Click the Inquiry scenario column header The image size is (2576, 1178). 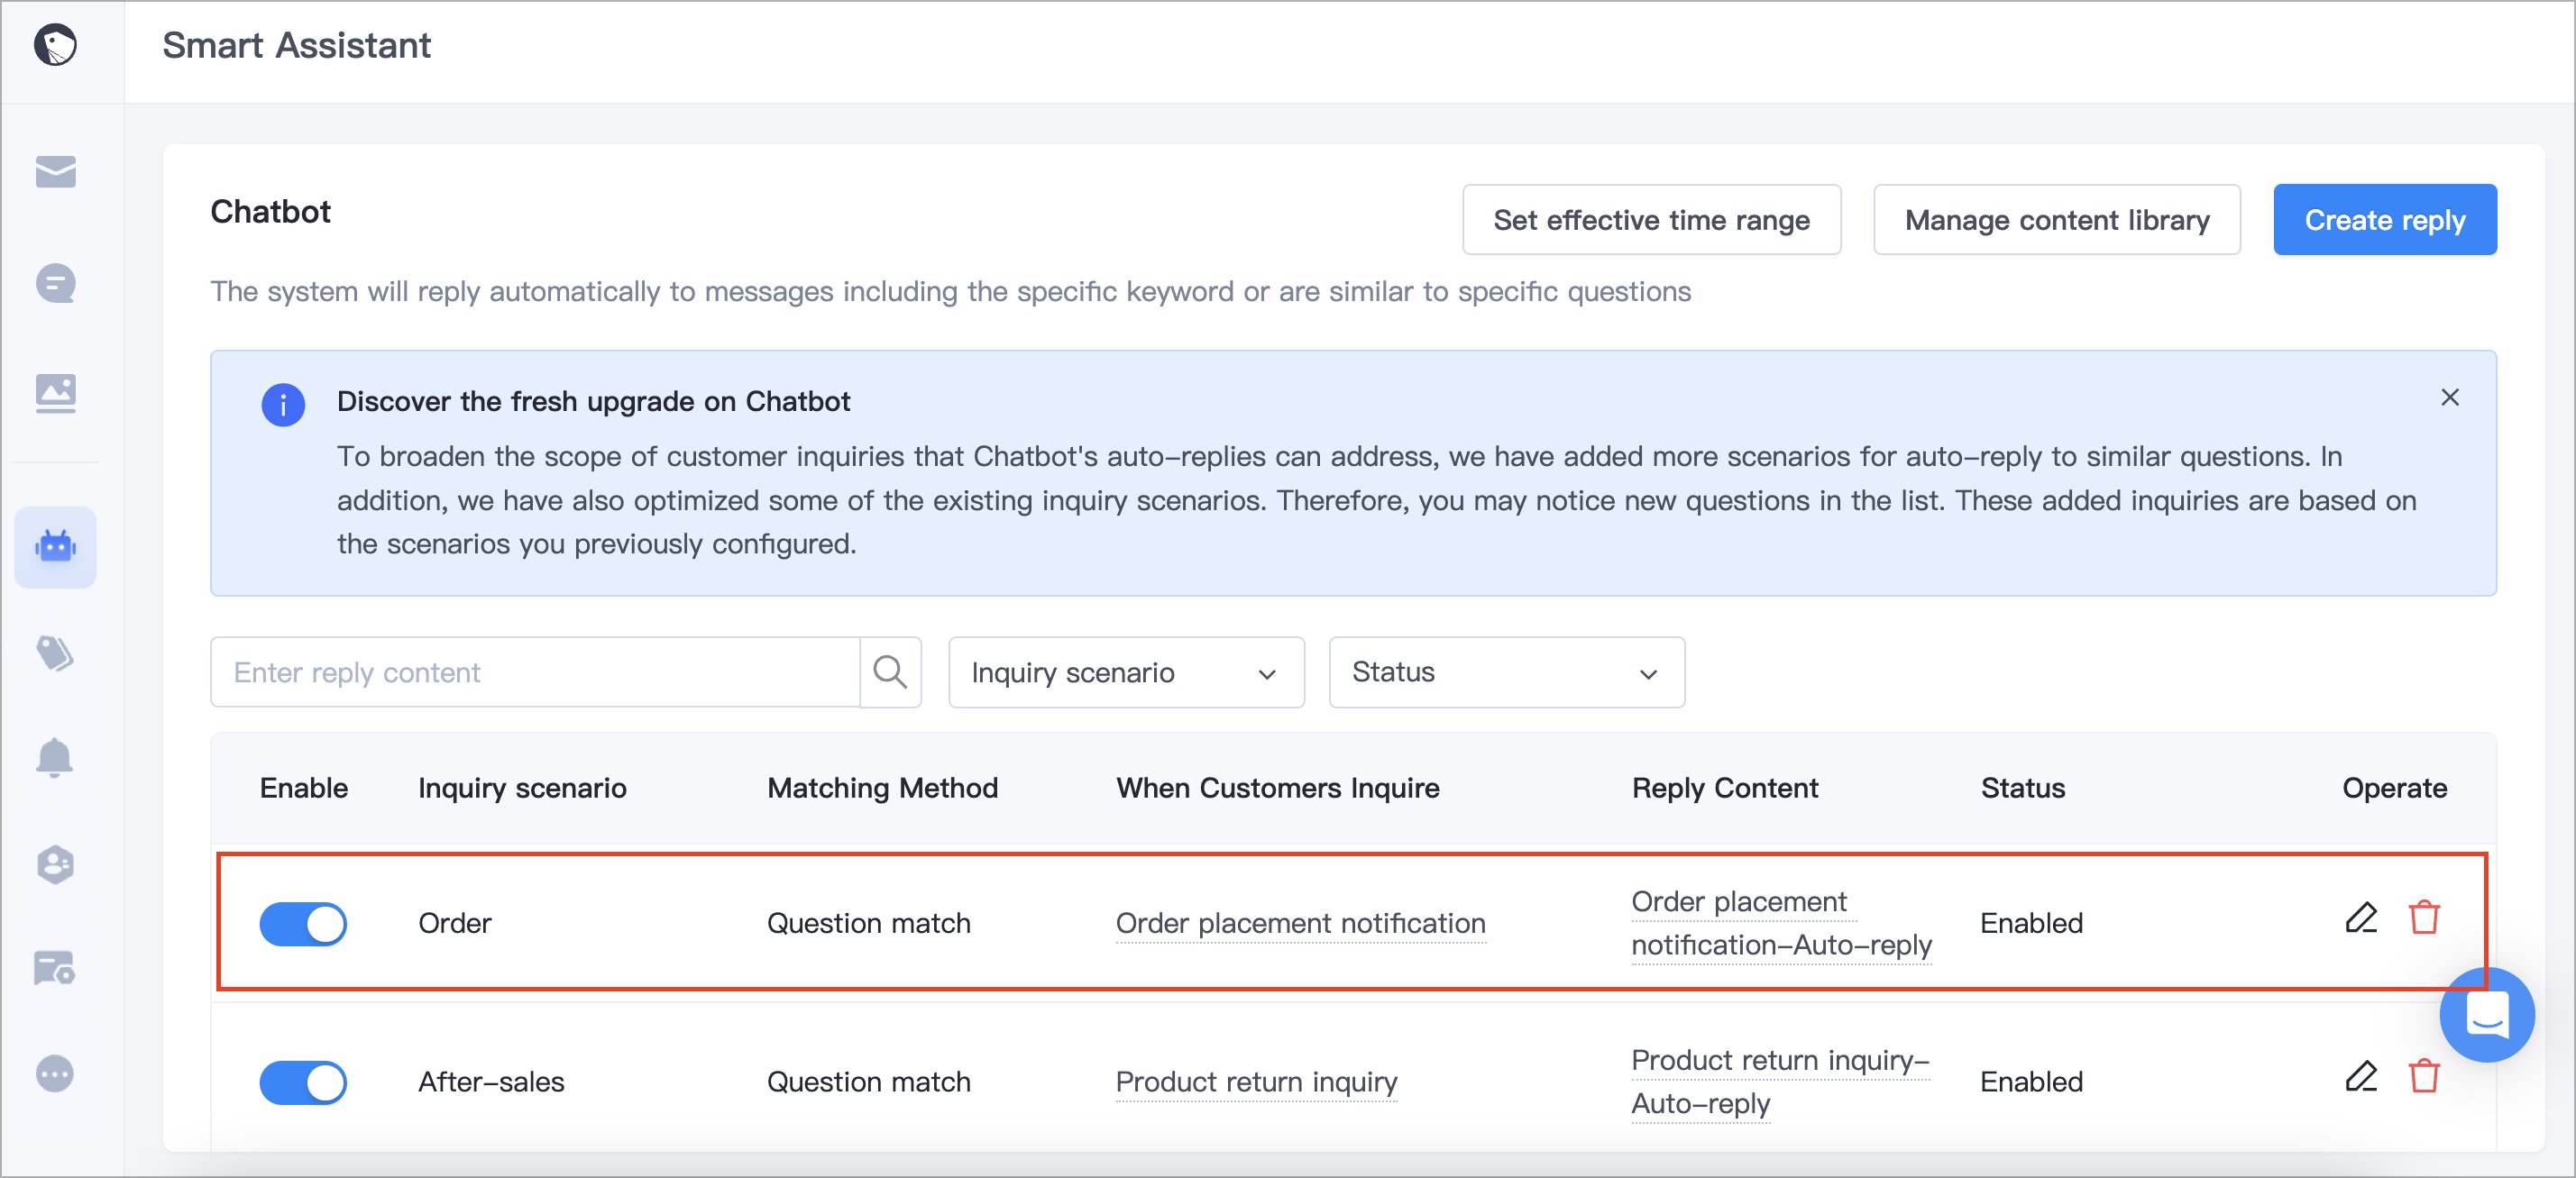click(522, 788)
